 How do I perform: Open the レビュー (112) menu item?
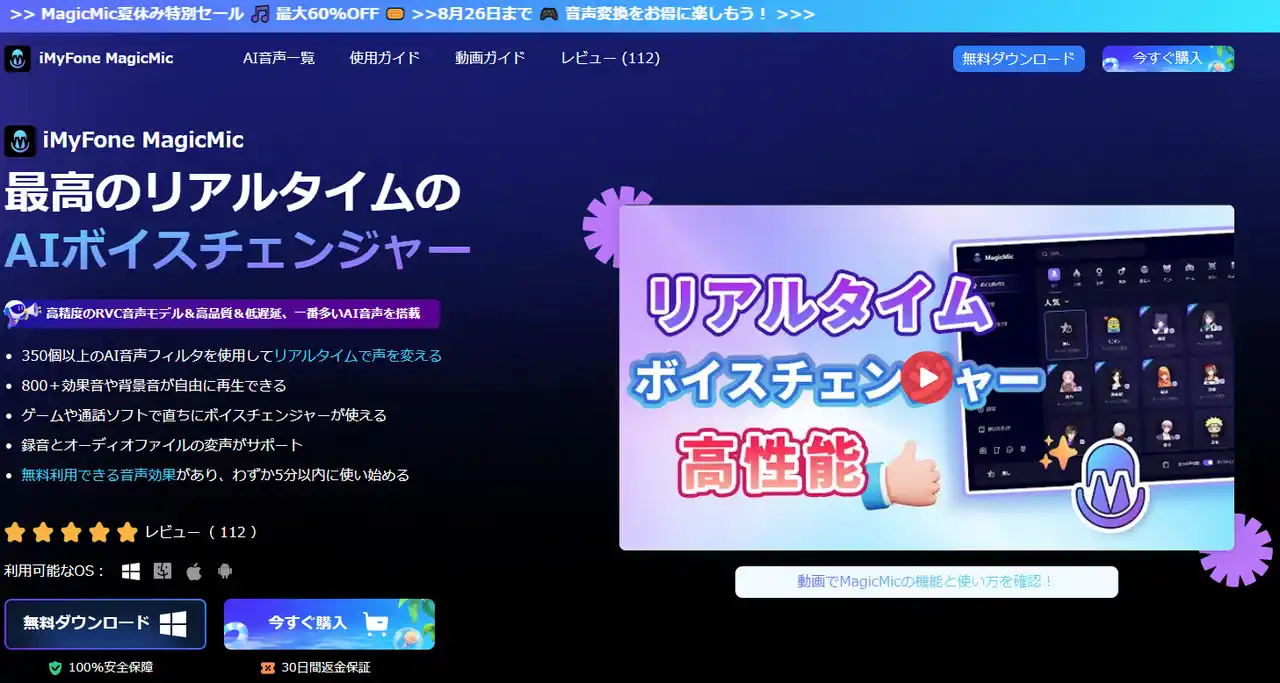[610, 58]
